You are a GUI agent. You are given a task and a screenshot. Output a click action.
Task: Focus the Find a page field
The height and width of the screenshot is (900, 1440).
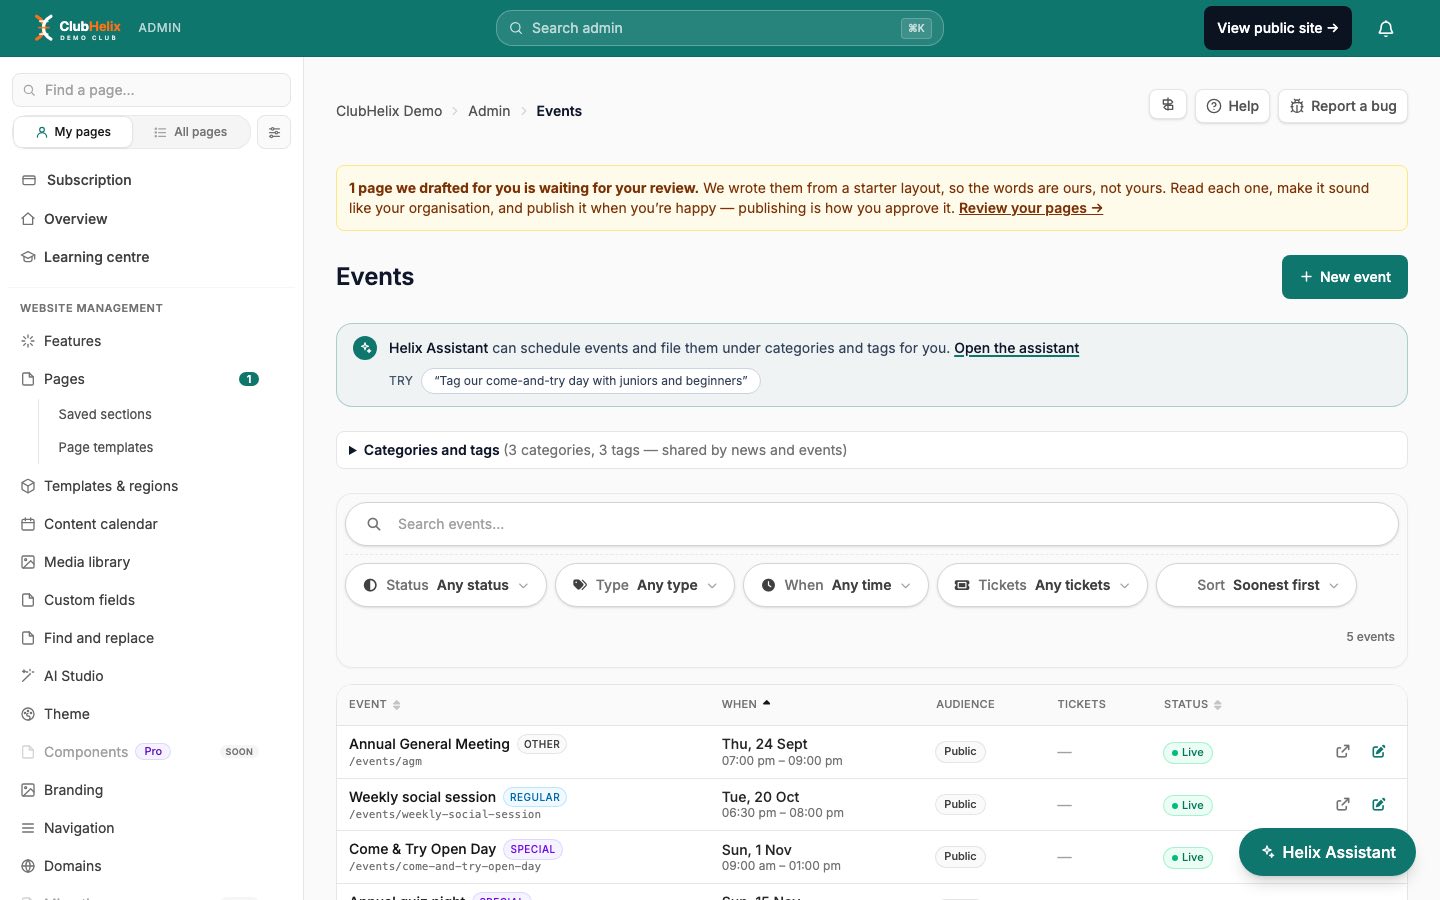[x=151, y=90]
